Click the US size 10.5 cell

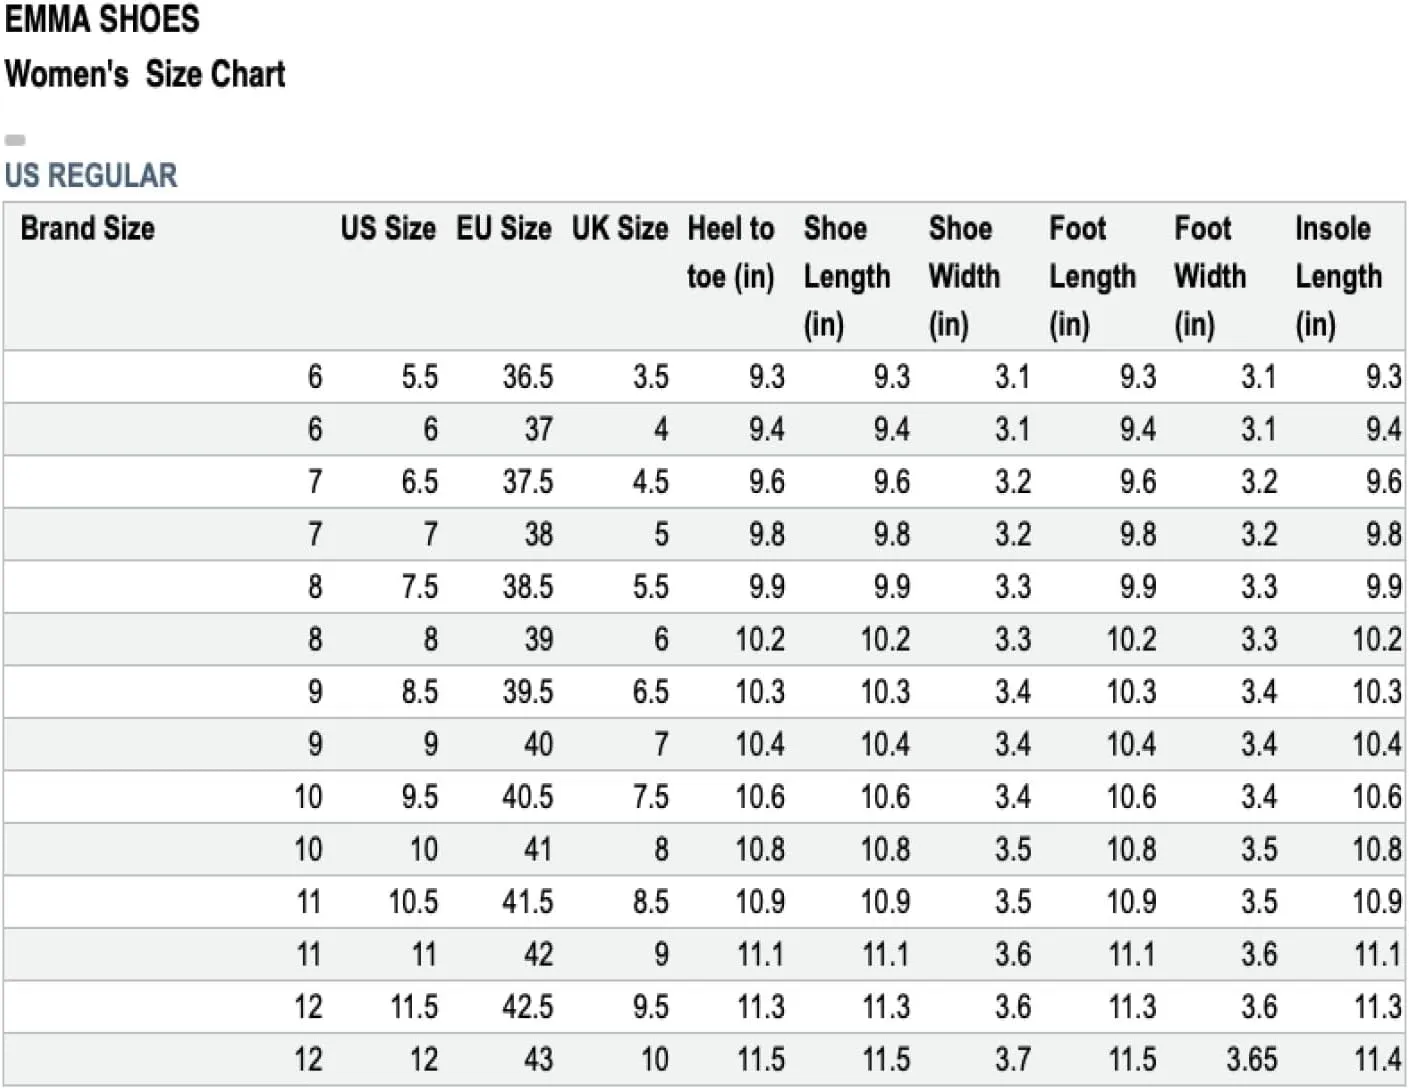[413, 902]
